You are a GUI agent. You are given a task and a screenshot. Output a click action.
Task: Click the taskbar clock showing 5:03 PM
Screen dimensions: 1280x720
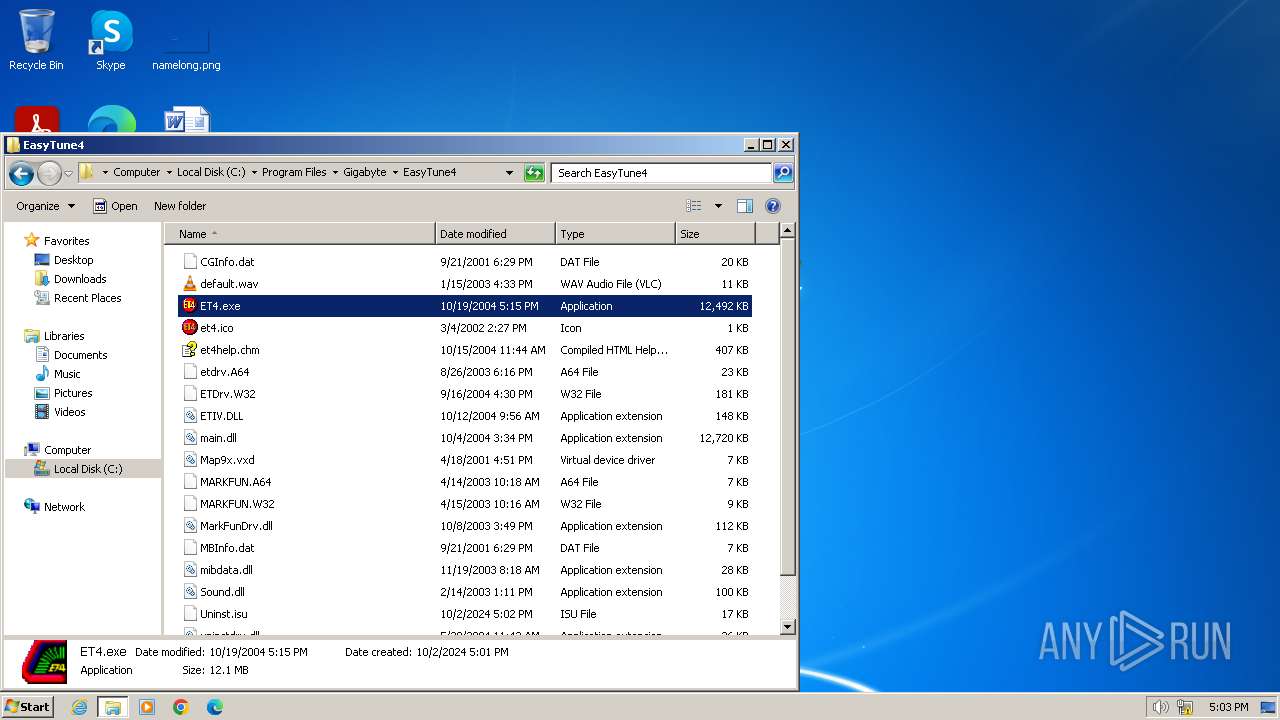tap(1228, 707)
